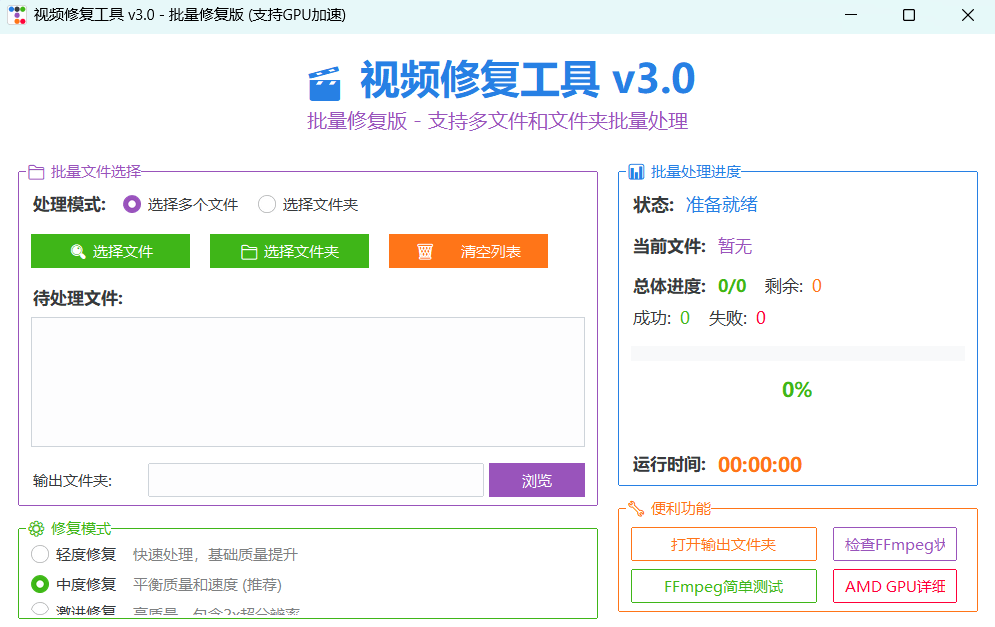
Task: Click the folder icon on 批量文件选择 panel header
Action: 37,170
